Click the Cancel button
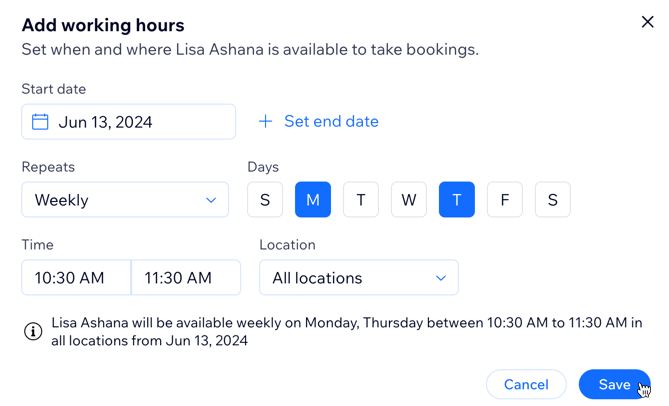This screenshot has height=406, width=669. click(x=526, y=385)
